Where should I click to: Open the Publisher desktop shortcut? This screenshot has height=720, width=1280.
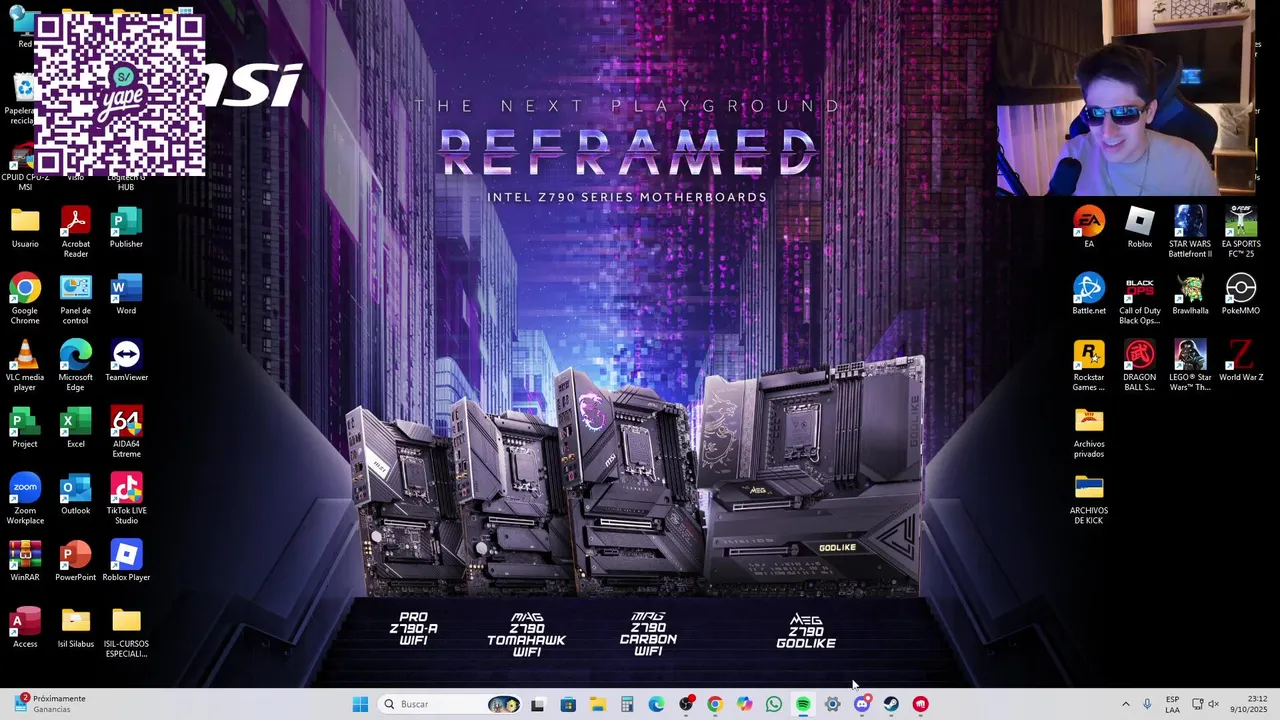click(126, 227)
